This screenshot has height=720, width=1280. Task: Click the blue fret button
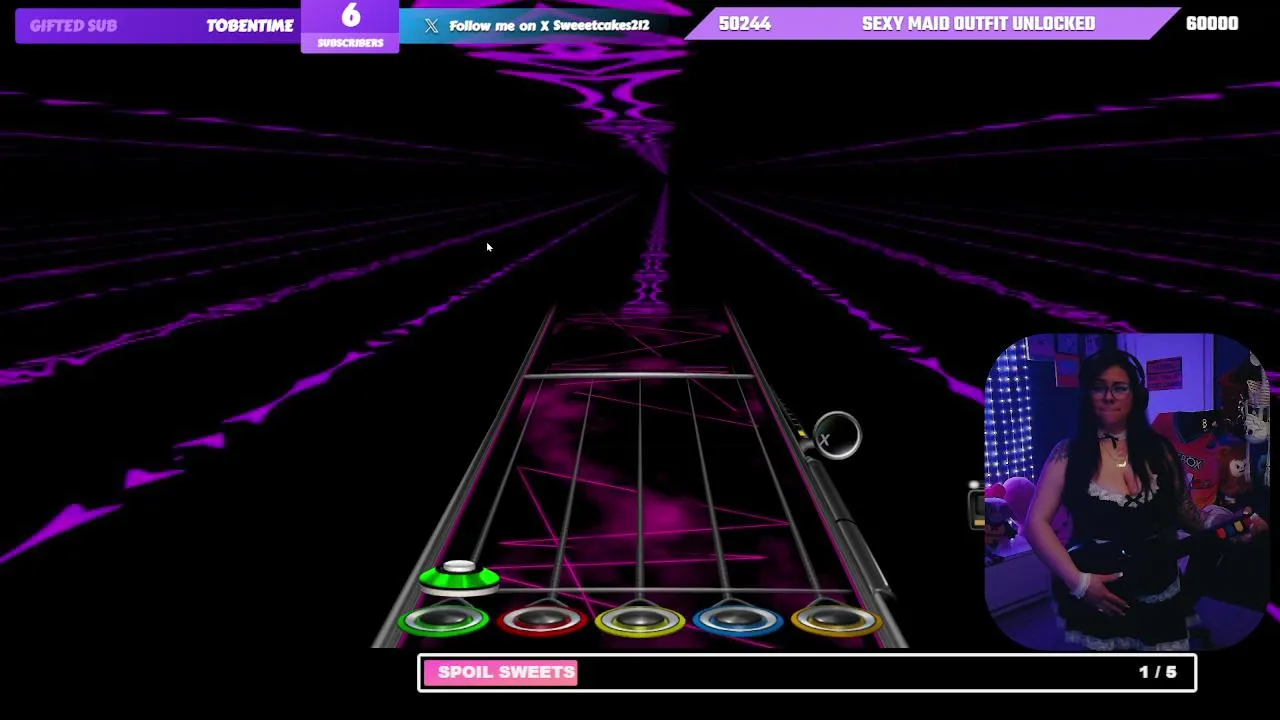[737, 621]
